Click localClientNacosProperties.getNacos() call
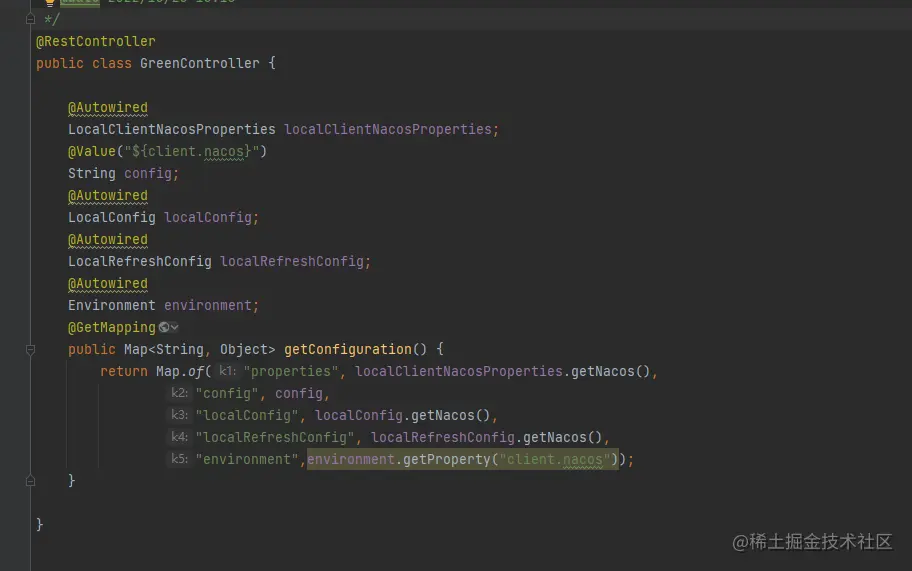912x571 pixels. (x=503, y=372)
